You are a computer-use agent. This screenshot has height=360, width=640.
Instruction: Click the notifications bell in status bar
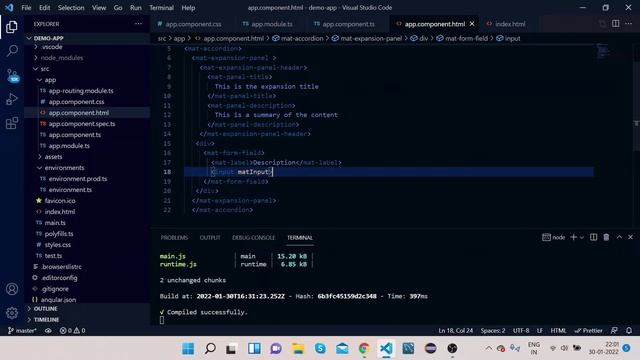[629, 330]
